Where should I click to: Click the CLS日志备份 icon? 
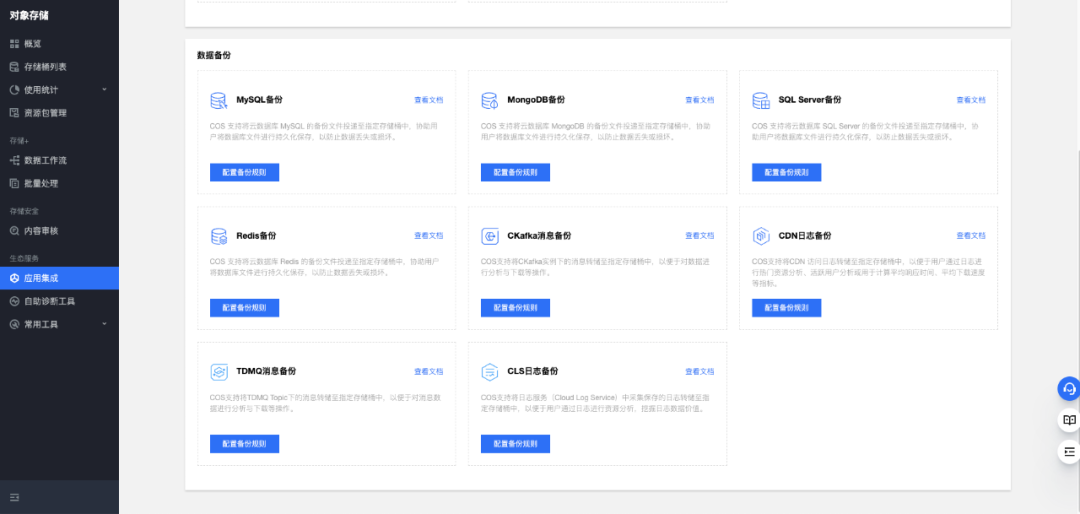[490, 372]
